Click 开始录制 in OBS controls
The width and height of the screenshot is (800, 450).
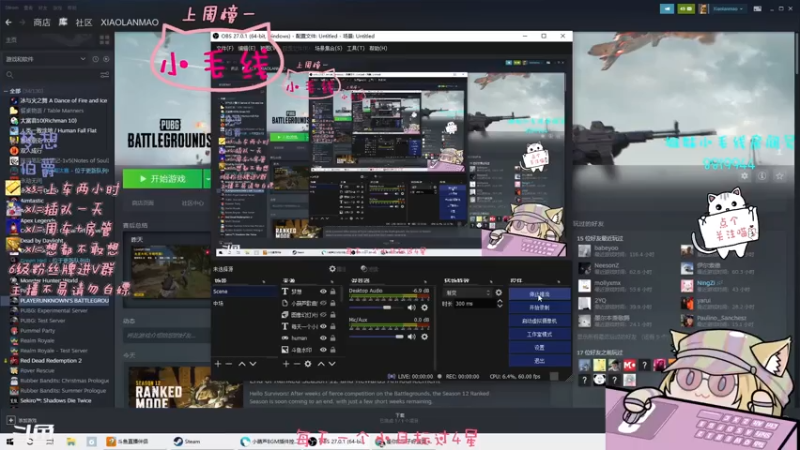pyautogui.click(x=539, y=308)
